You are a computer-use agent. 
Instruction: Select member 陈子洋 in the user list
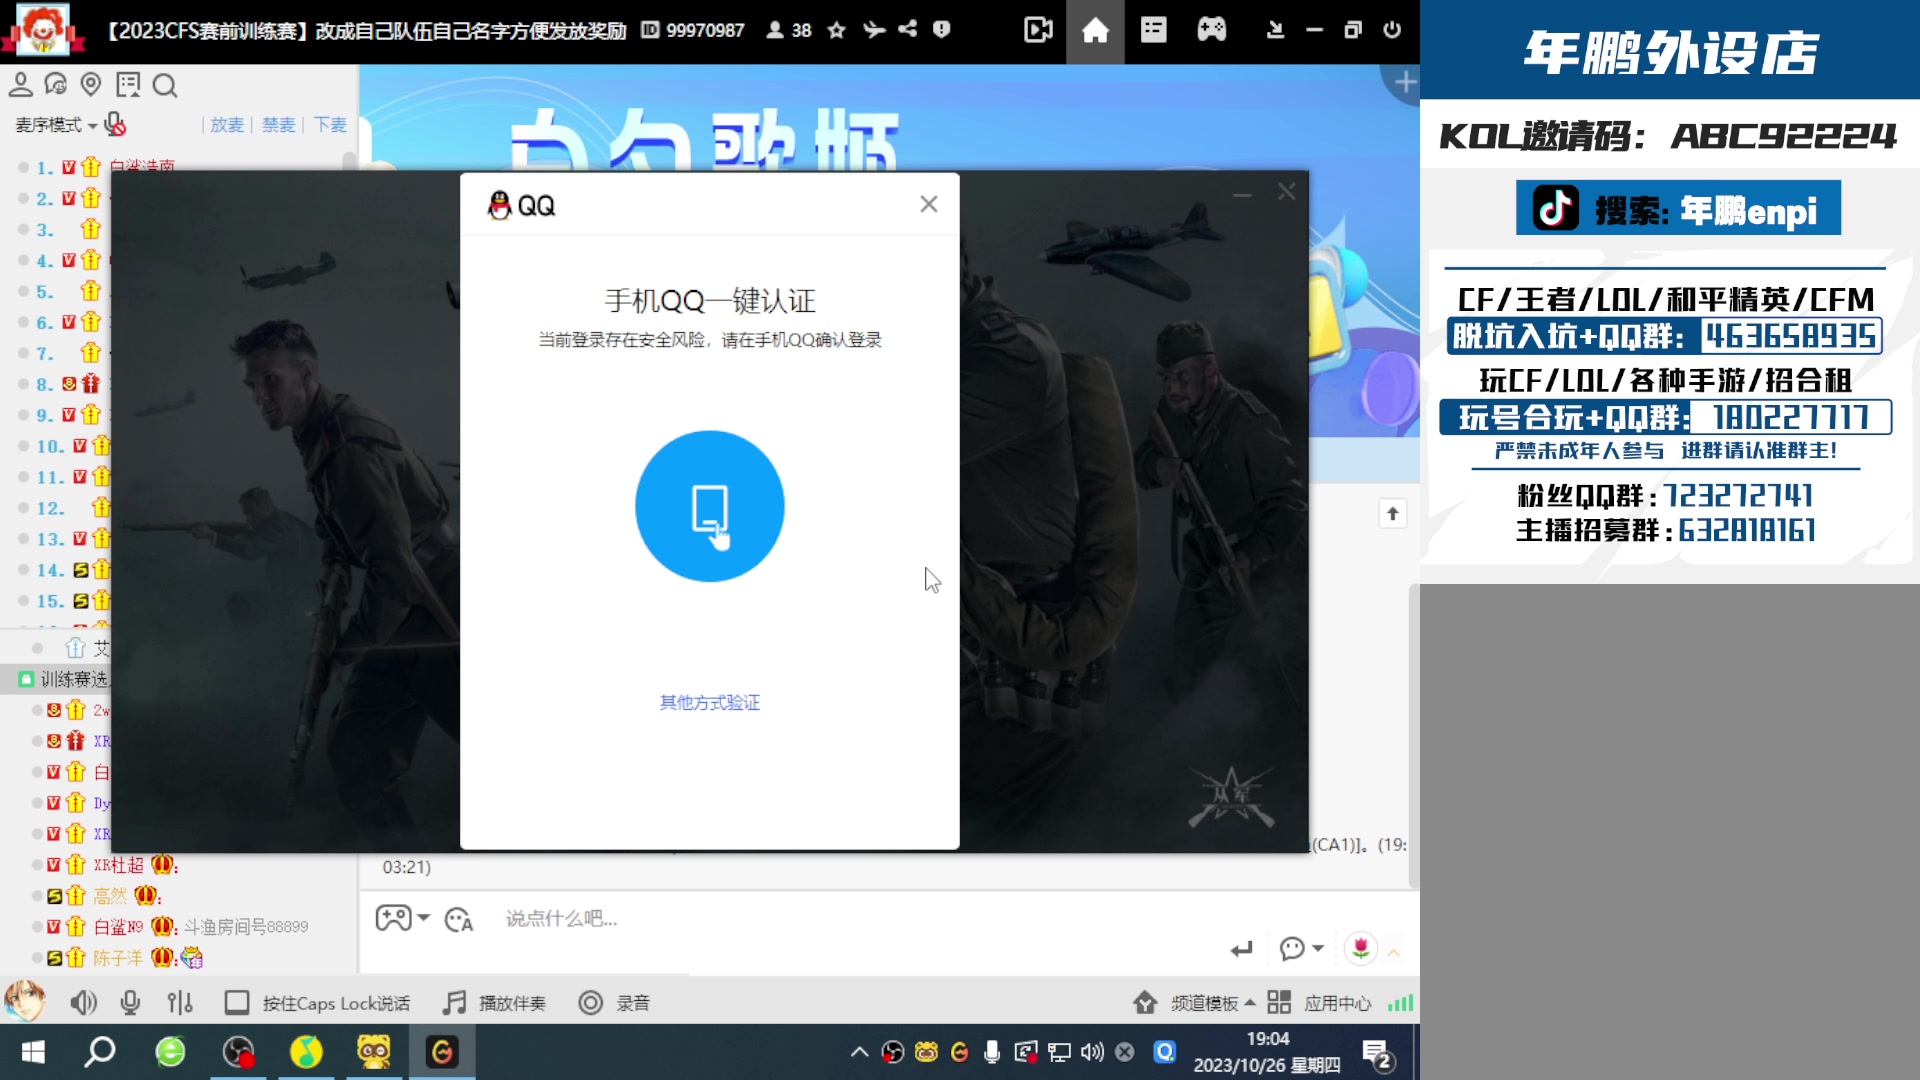click(119, 958)
